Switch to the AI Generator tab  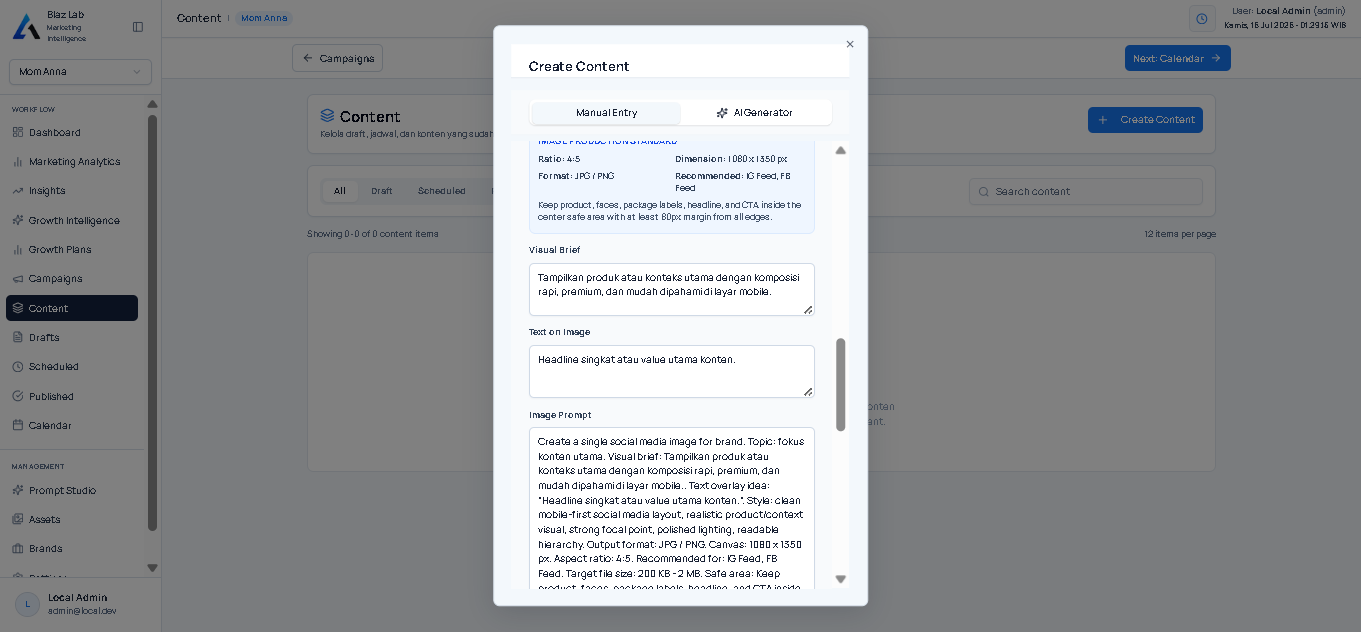(x=756, y=113)
